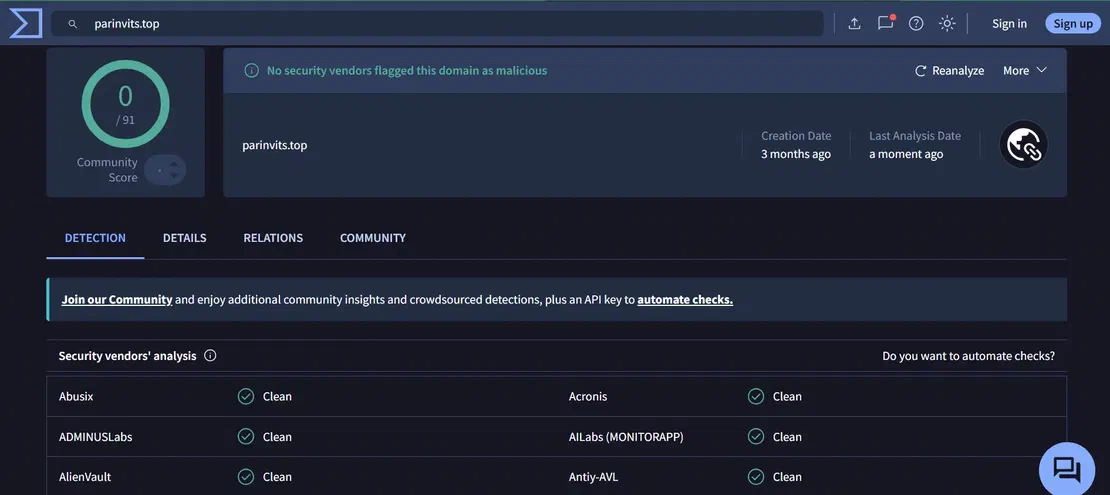The width and height of the screenshot is (1110, 495).
Task: Open the notifications chat icon
Action: [886, 23]
